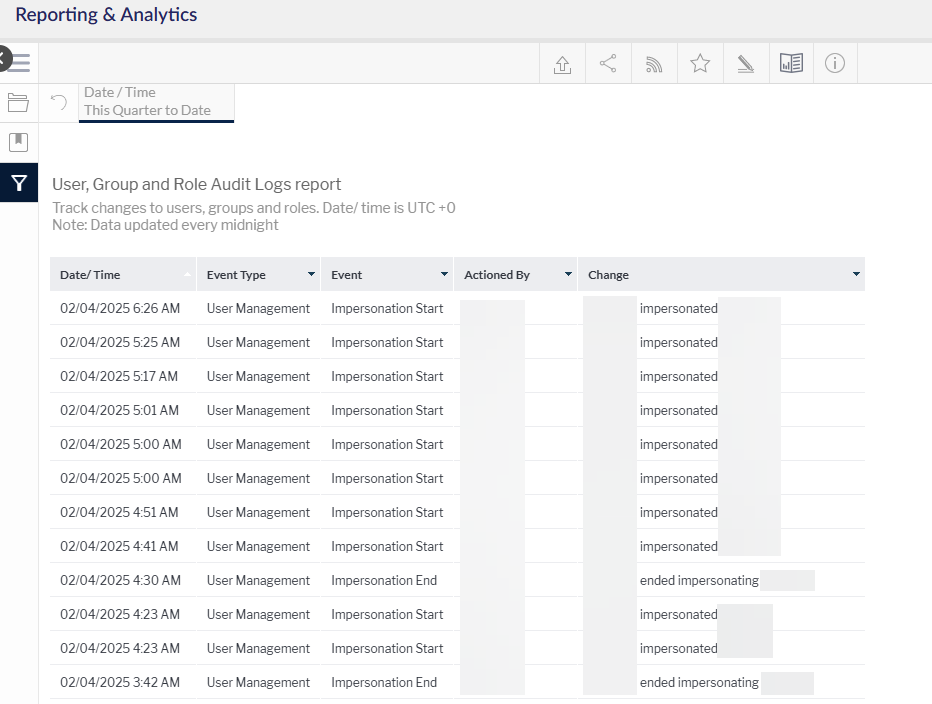Open the Change column dropdown arrow
The image size is (932, 704).
tap(856, 274)
